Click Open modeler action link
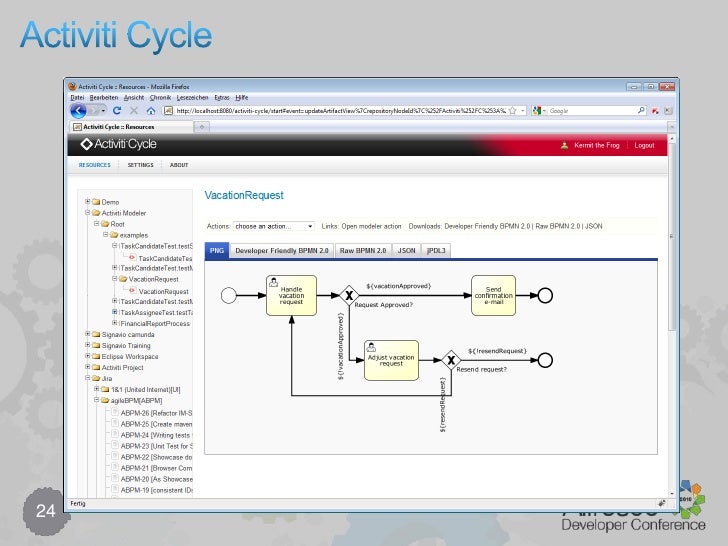The width and height of the screenshot is (728, 546). pos(371,226)
